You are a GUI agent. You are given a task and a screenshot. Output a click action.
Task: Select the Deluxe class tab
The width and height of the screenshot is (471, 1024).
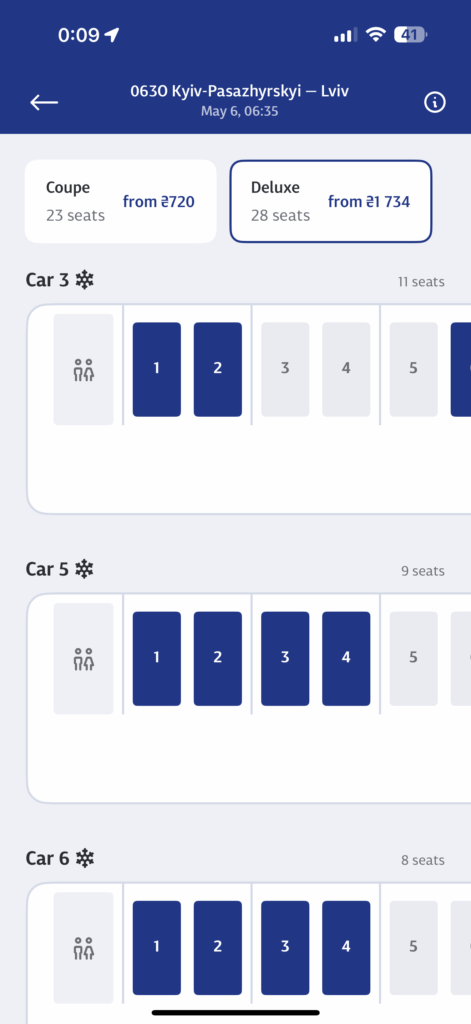coord(331,201)
